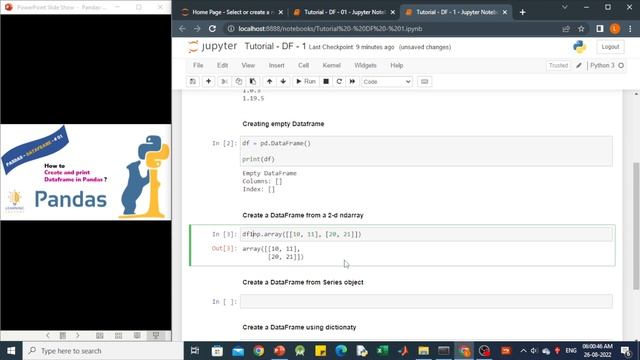Click the notebook vertical scrollbar
This screenshot has width=640, height=360.
[x=636, y=226]
